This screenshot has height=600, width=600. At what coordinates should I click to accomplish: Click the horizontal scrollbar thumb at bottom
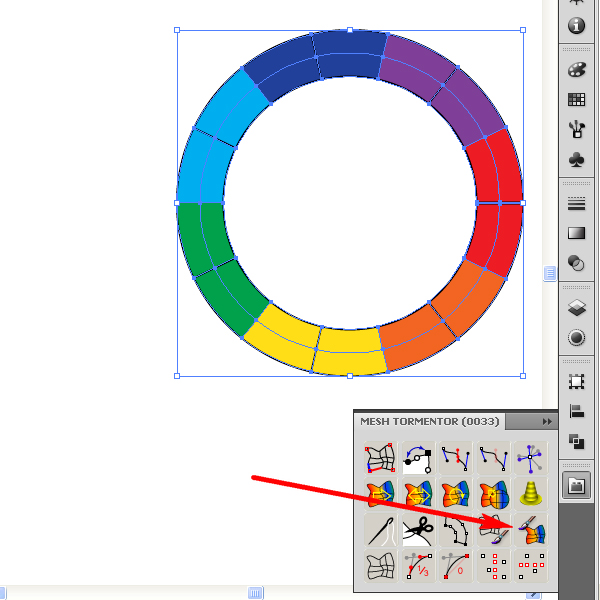coord(255,593)
